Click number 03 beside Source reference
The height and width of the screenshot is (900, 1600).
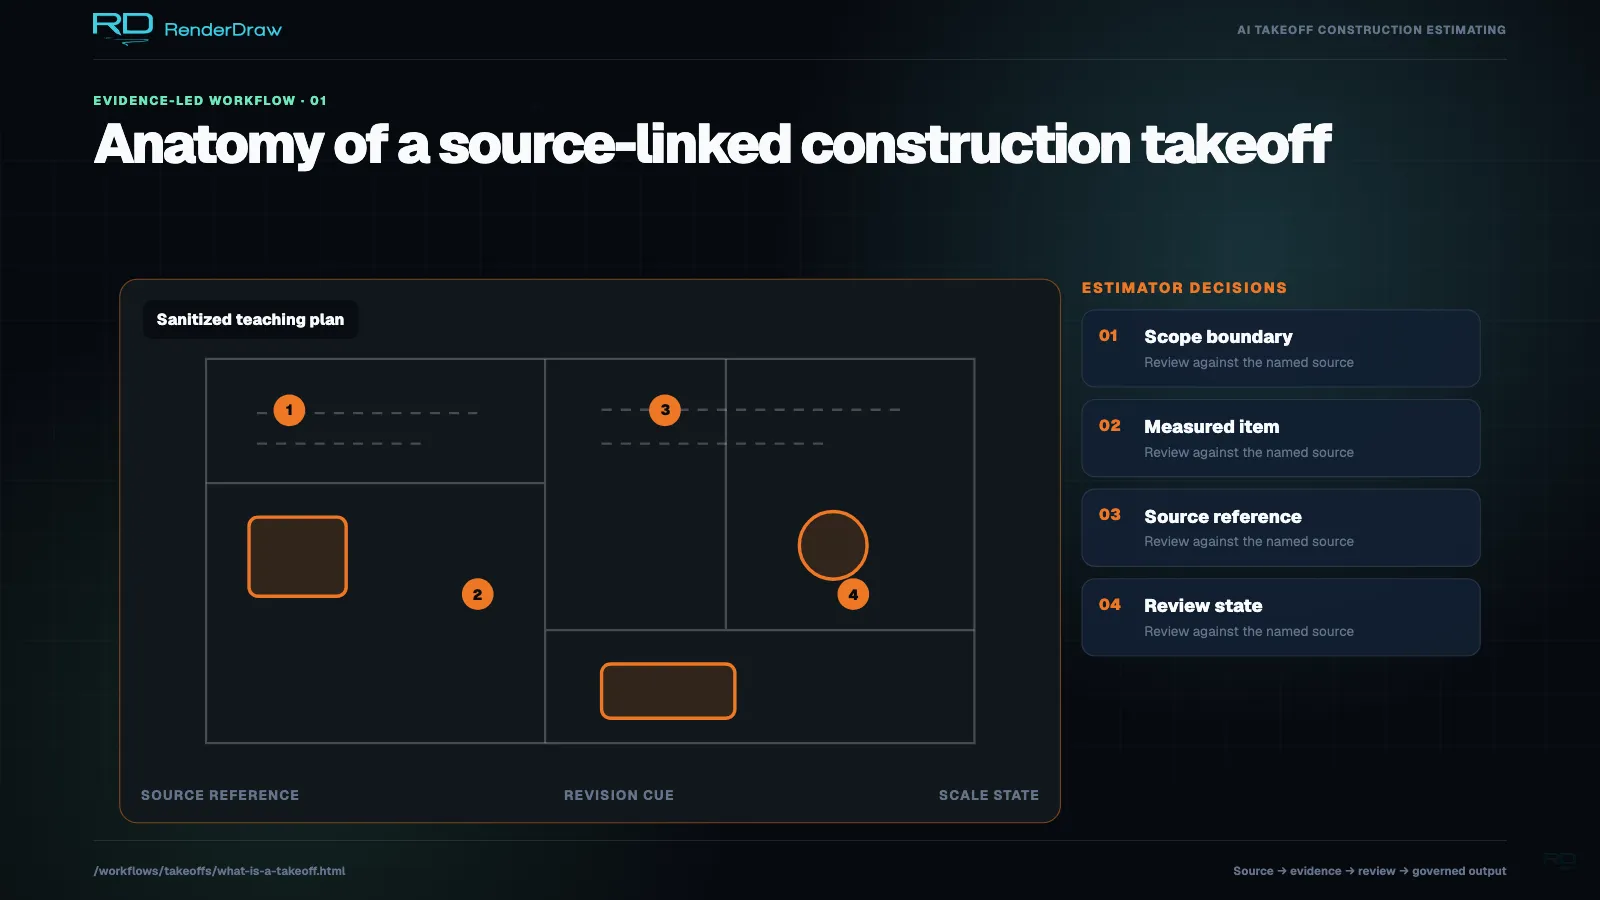point(1110,515)
